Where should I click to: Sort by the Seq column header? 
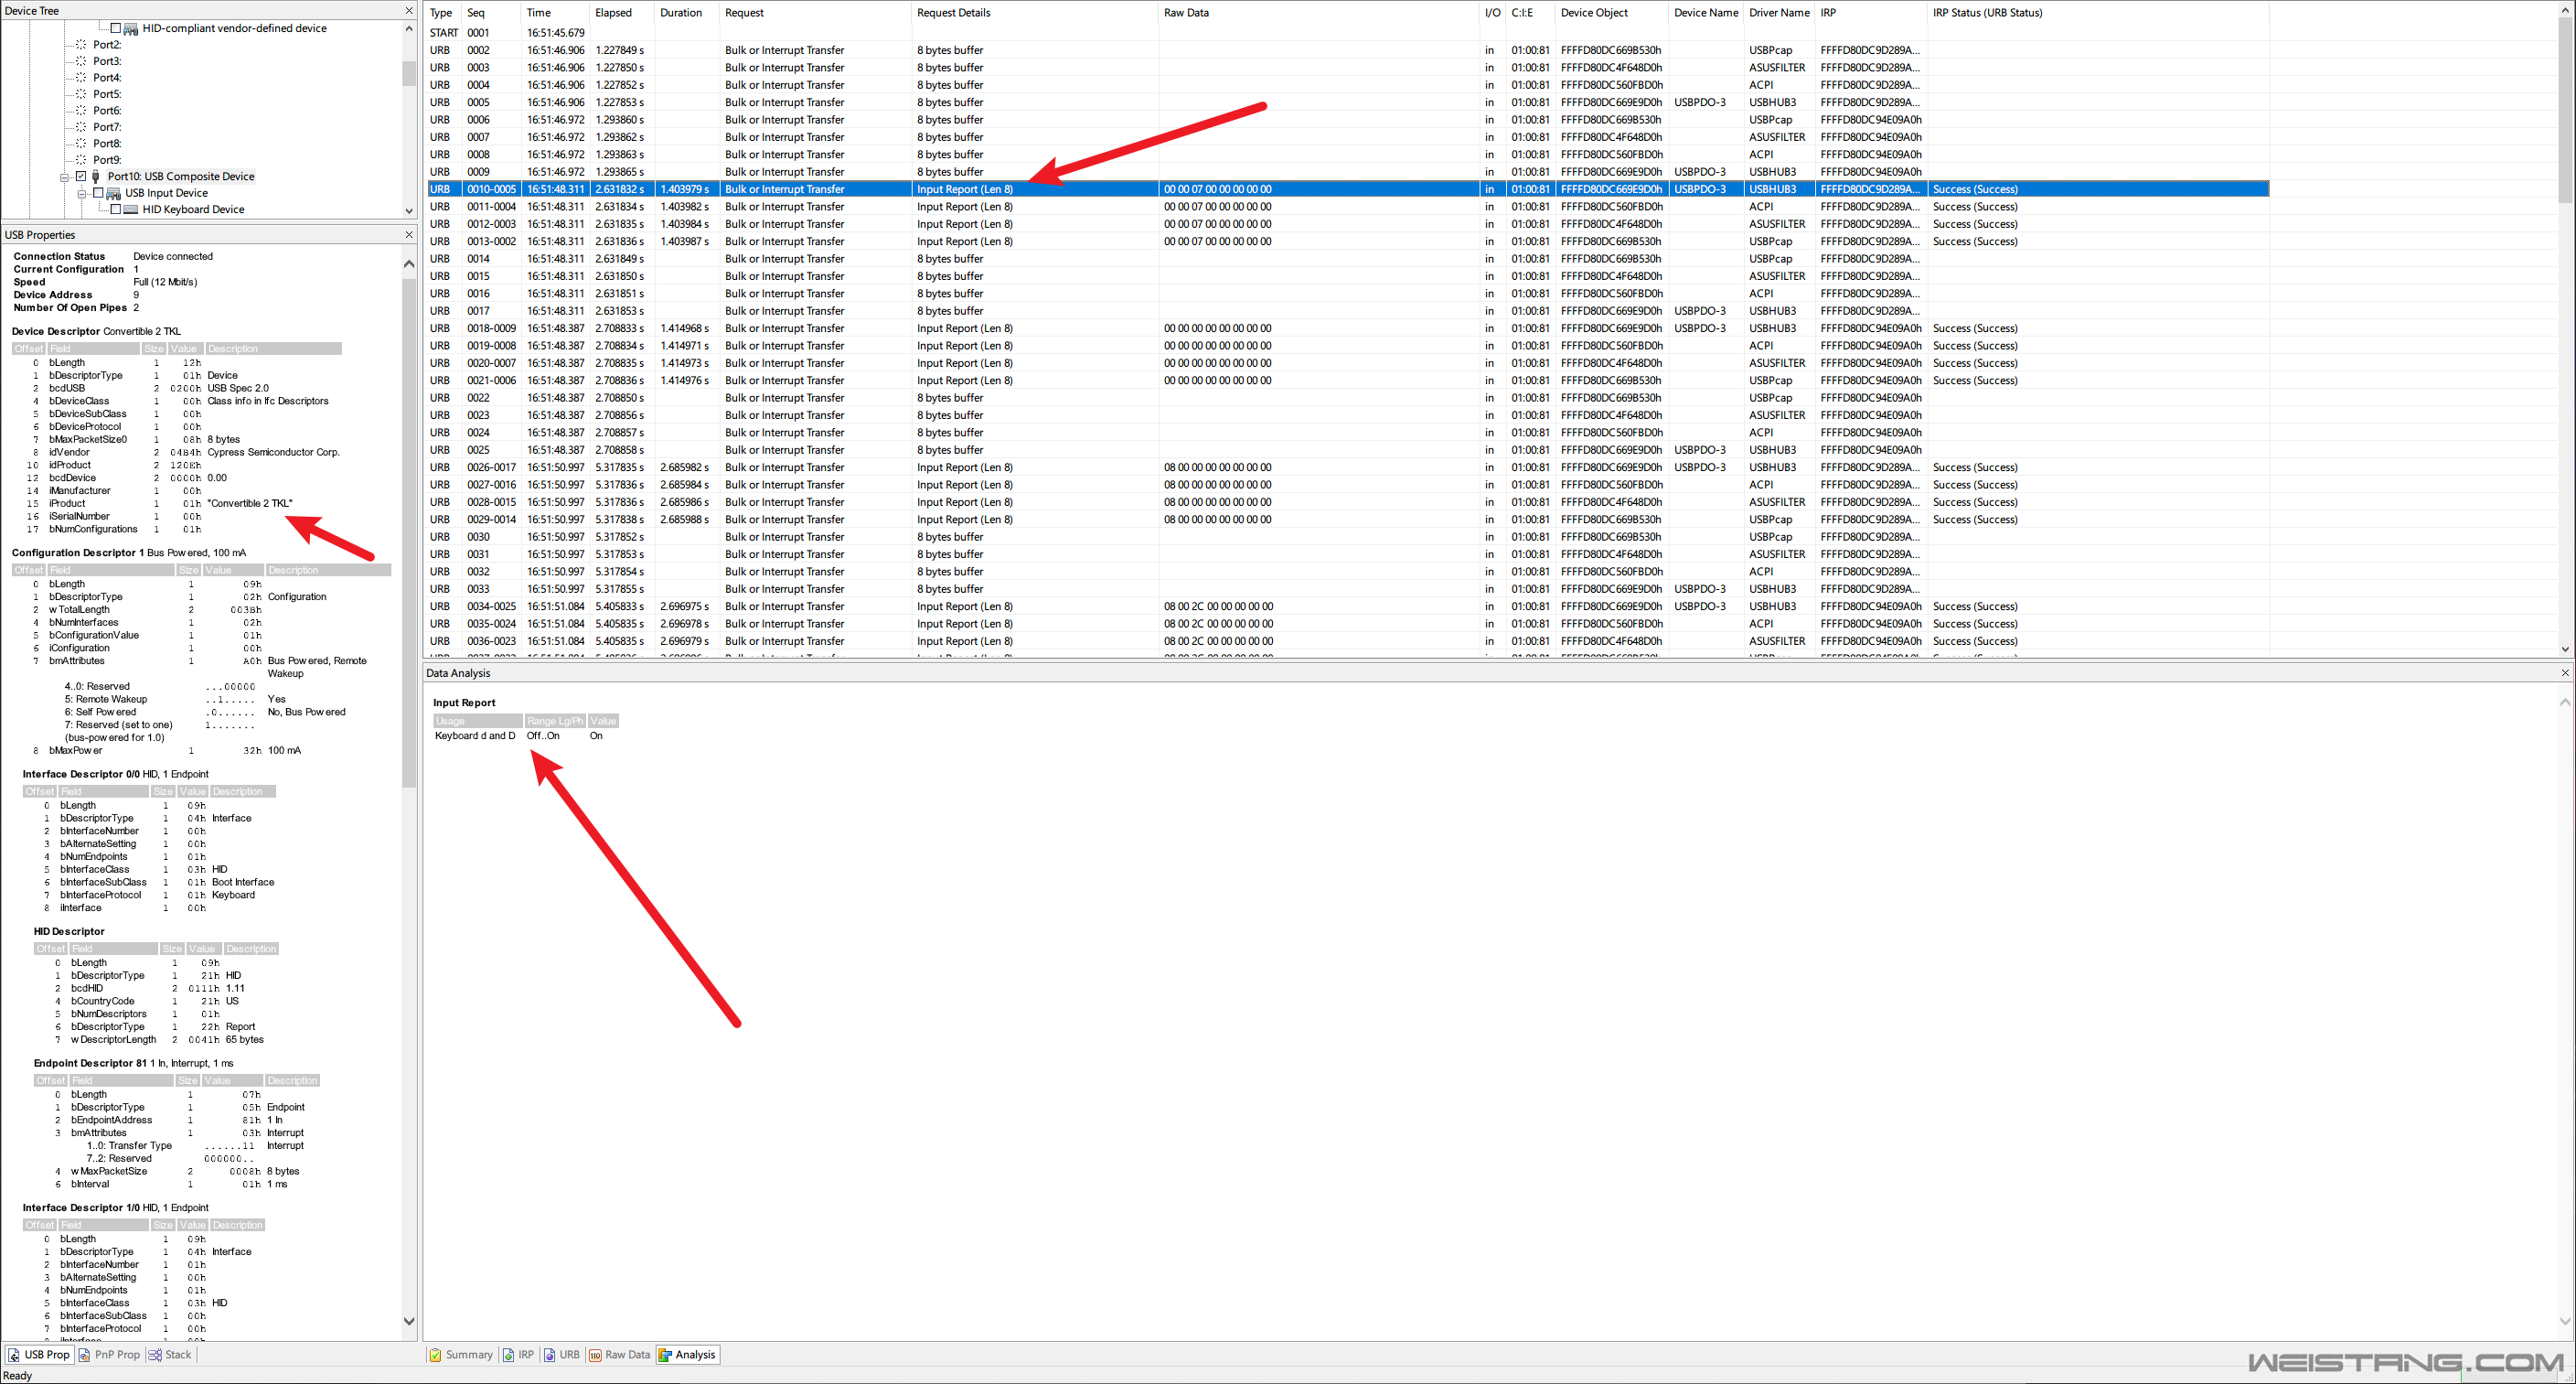(492, 13)
